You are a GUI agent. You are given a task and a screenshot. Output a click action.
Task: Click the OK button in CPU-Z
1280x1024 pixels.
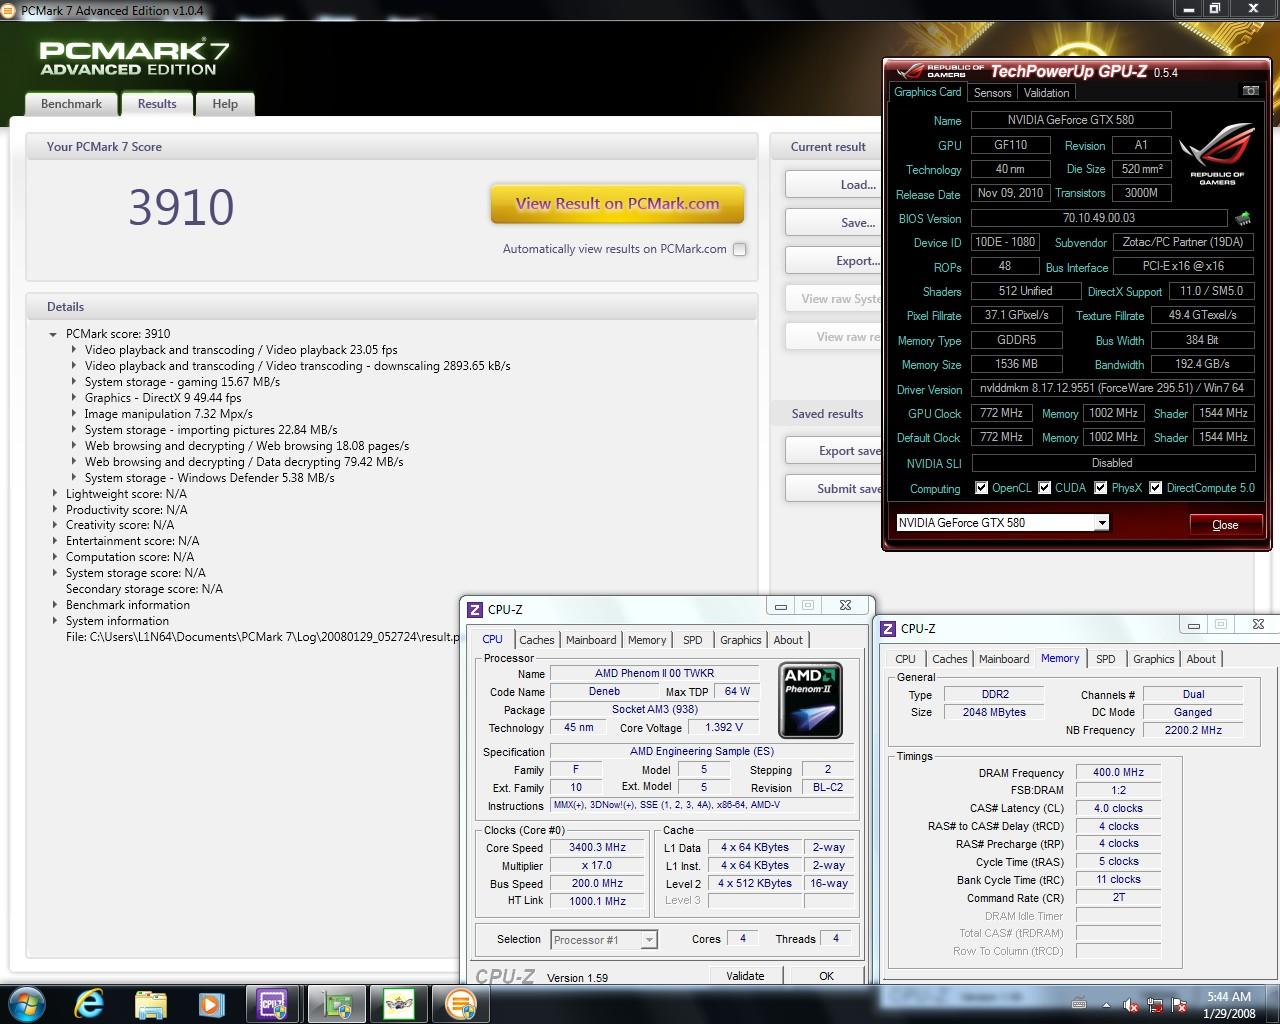pos(827,976)
